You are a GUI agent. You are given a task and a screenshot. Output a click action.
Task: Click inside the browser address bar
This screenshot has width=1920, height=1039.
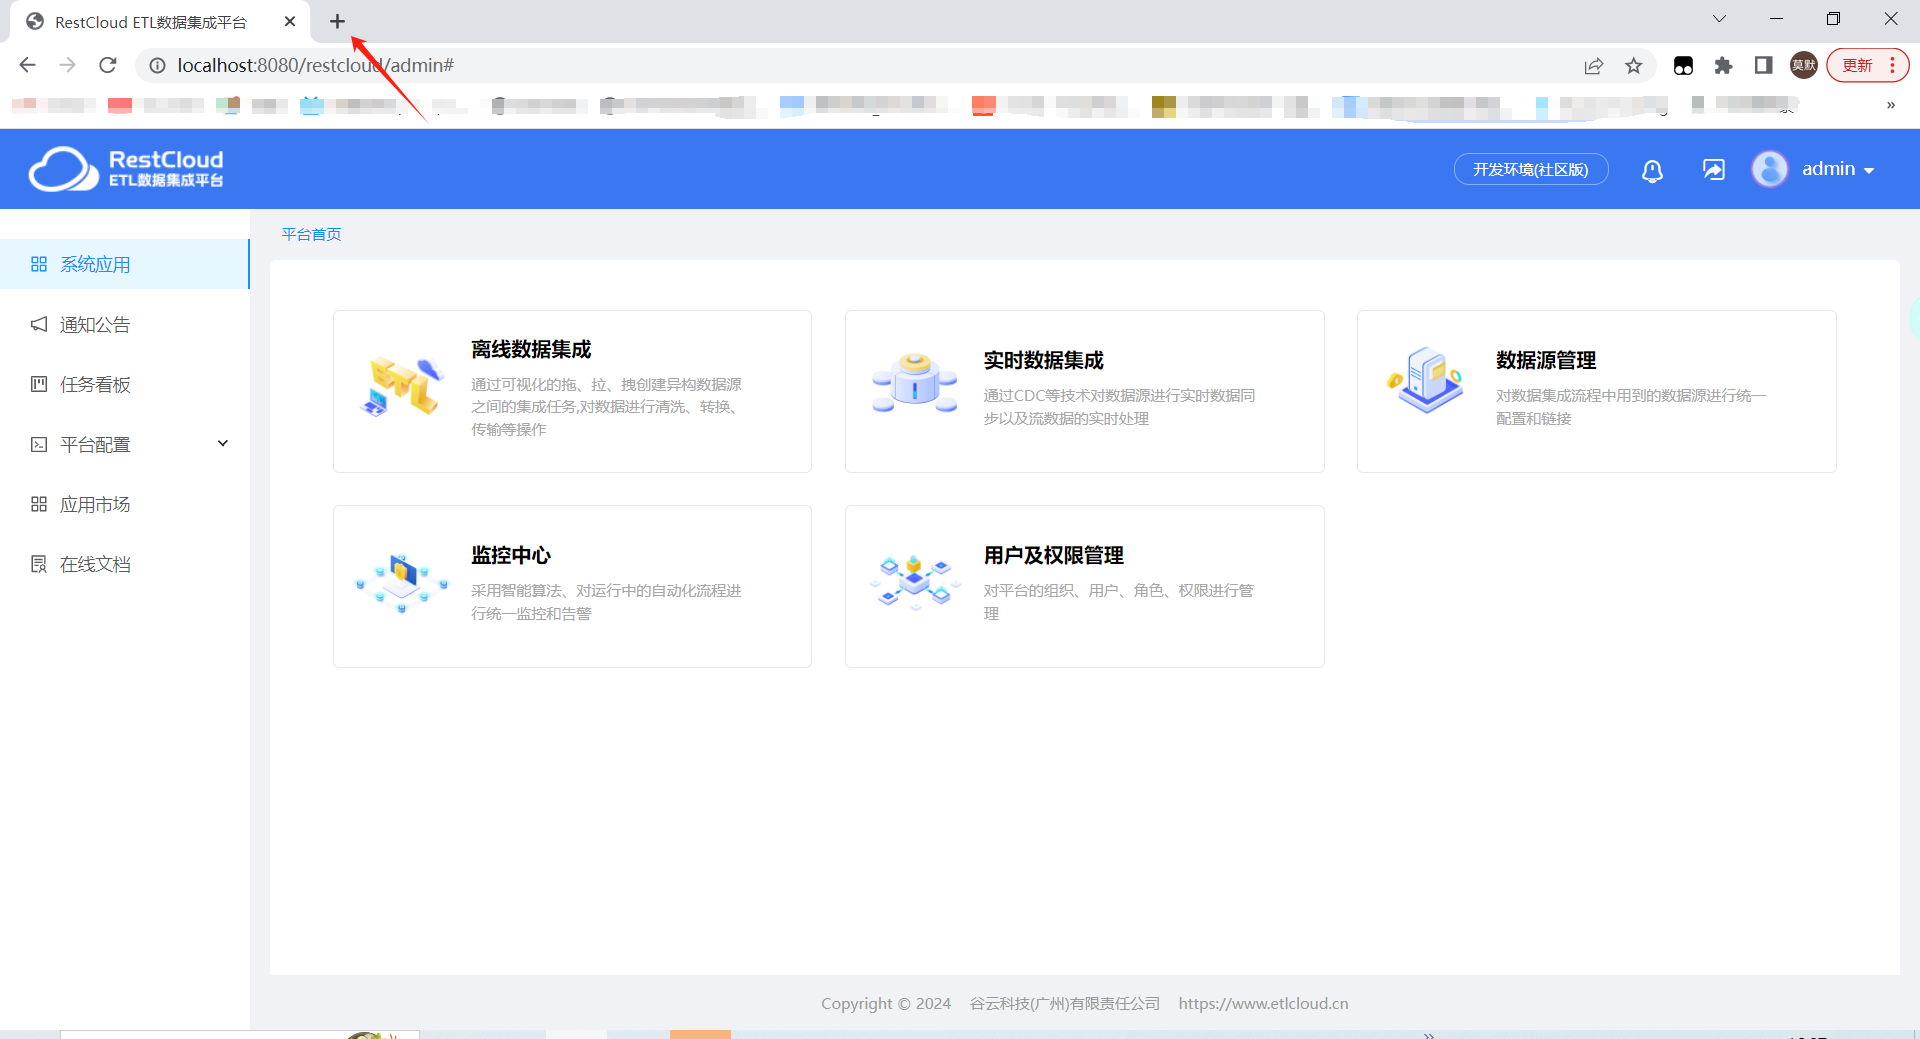point(600,65)
